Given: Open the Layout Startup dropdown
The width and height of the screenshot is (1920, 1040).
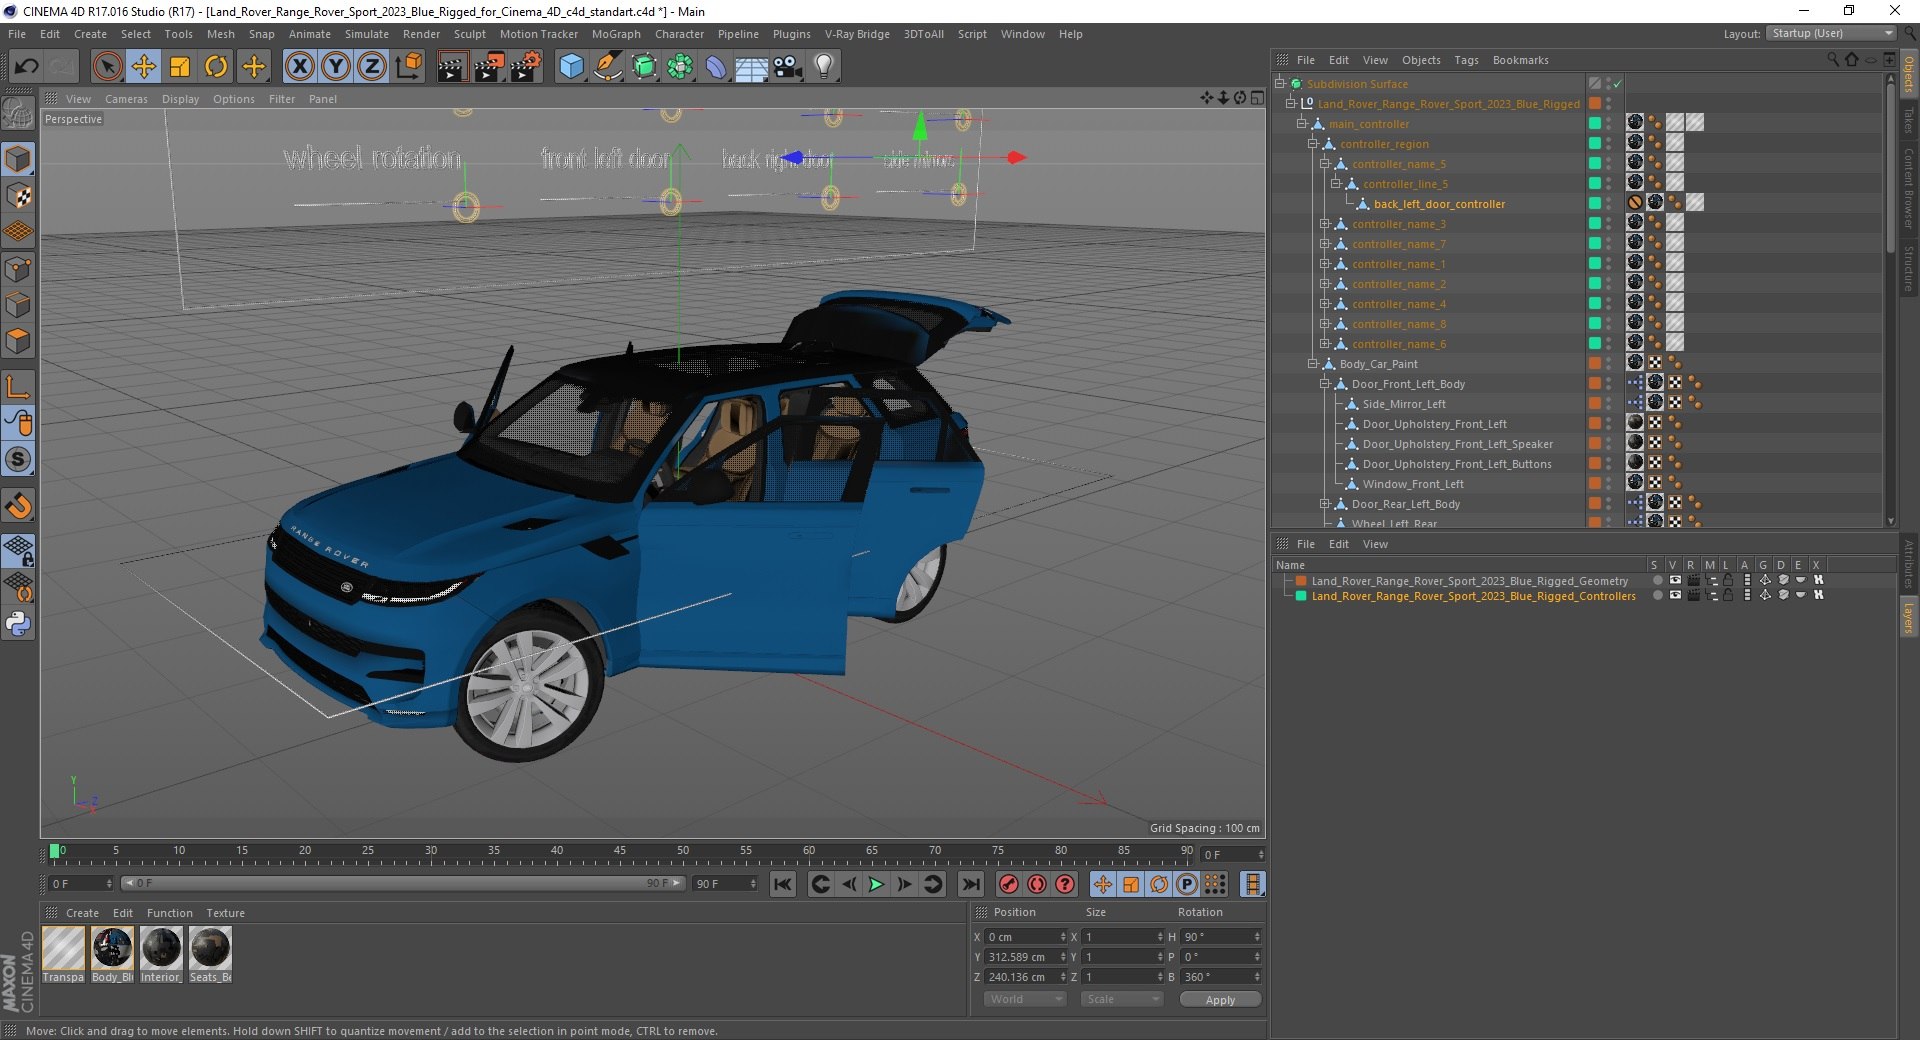Looking at the screenshot, I should (x=1831, y=33).
